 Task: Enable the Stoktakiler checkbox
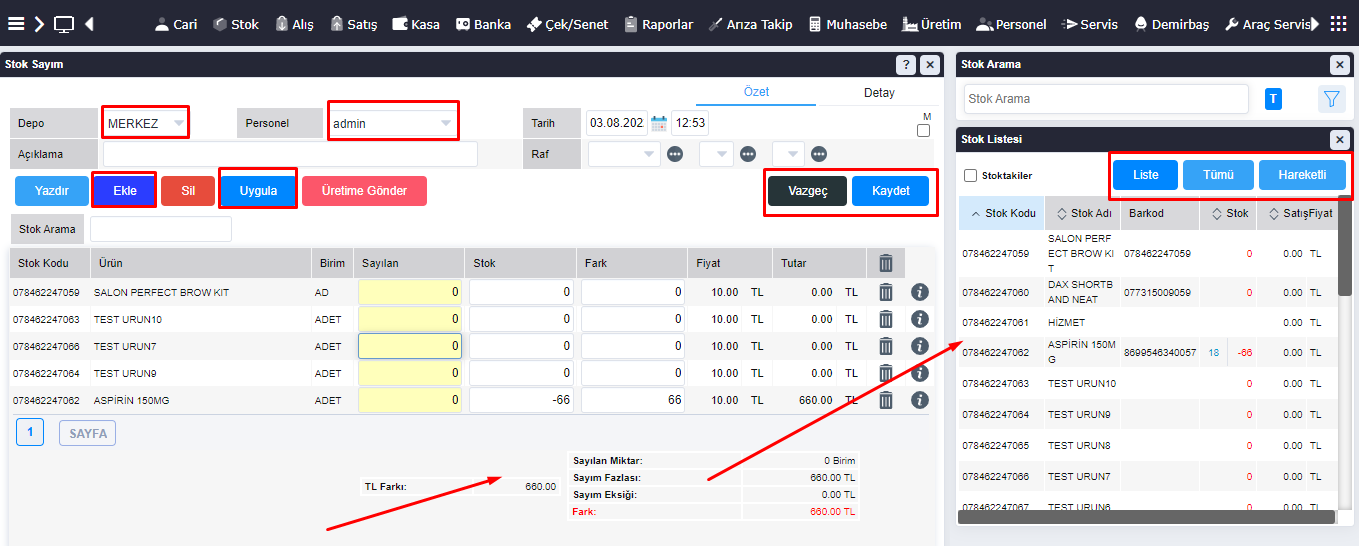coord(970,176)
